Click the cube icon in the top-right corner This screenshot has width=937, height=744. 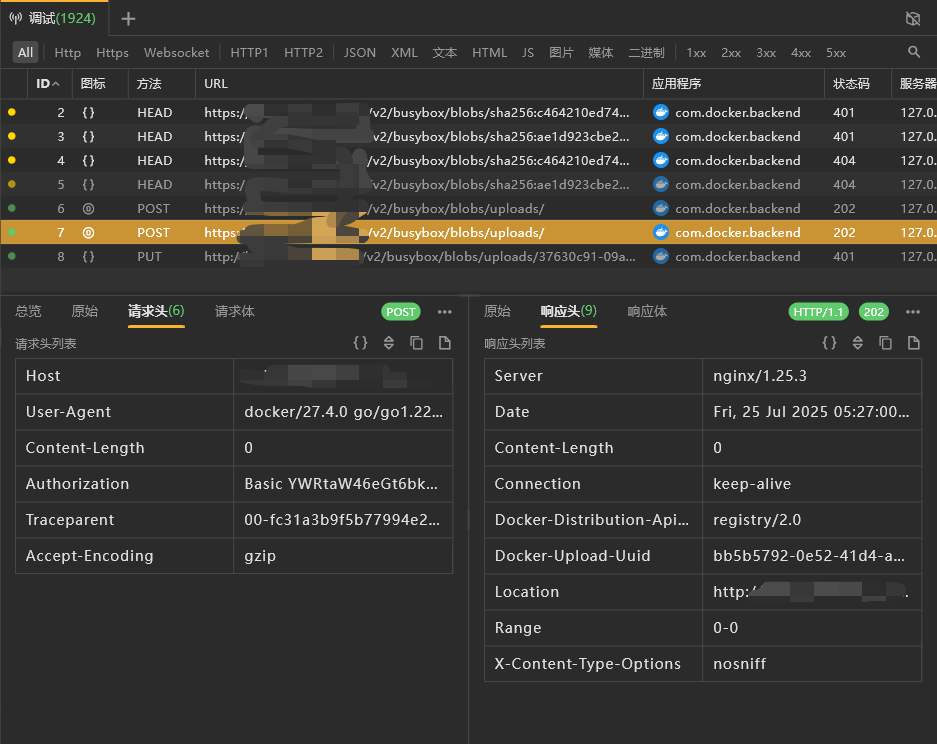(x=912, y=19)
